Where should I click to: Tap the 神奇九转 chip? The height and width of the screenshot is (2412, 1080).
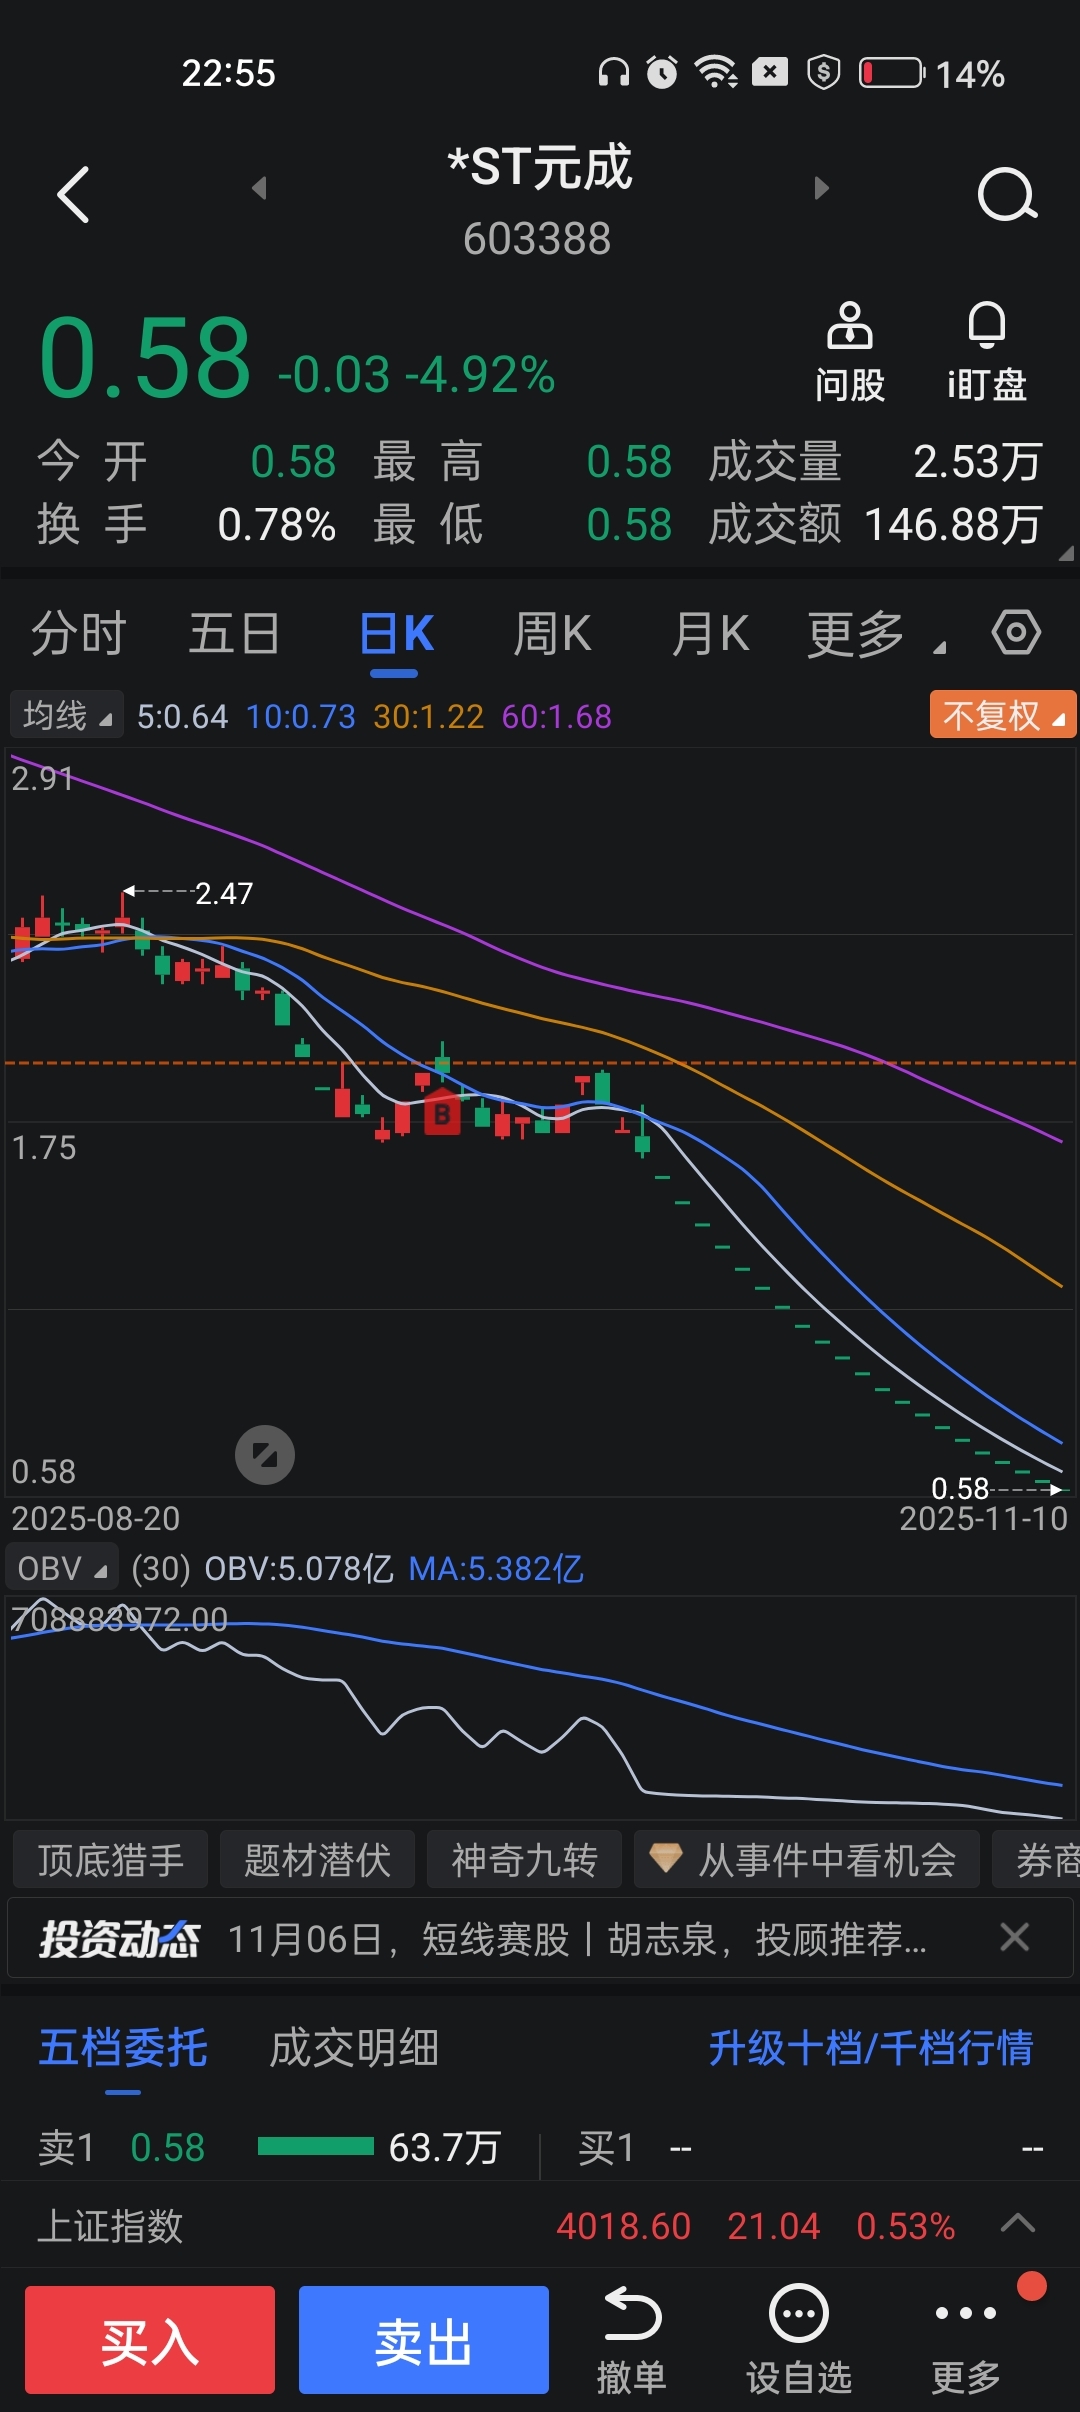tap(524, 1860)
